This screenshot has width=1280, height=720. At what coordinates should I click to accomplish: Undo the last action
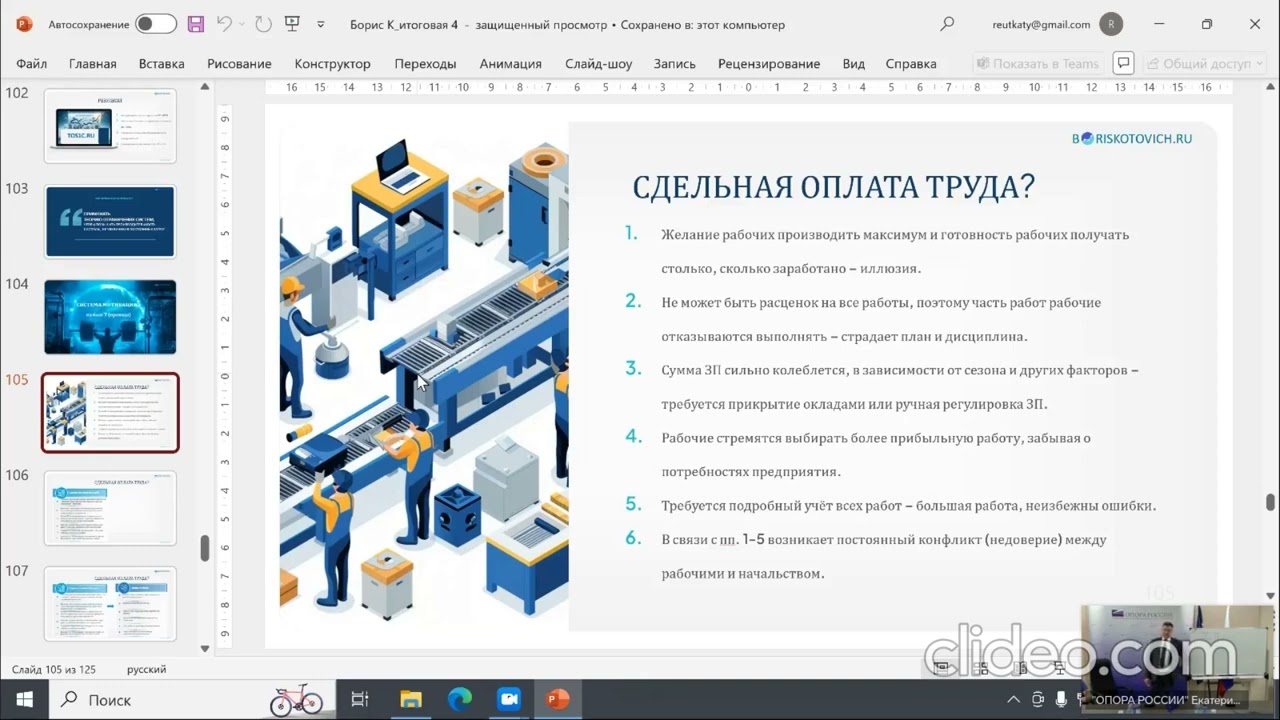click(x=224, y=24)
